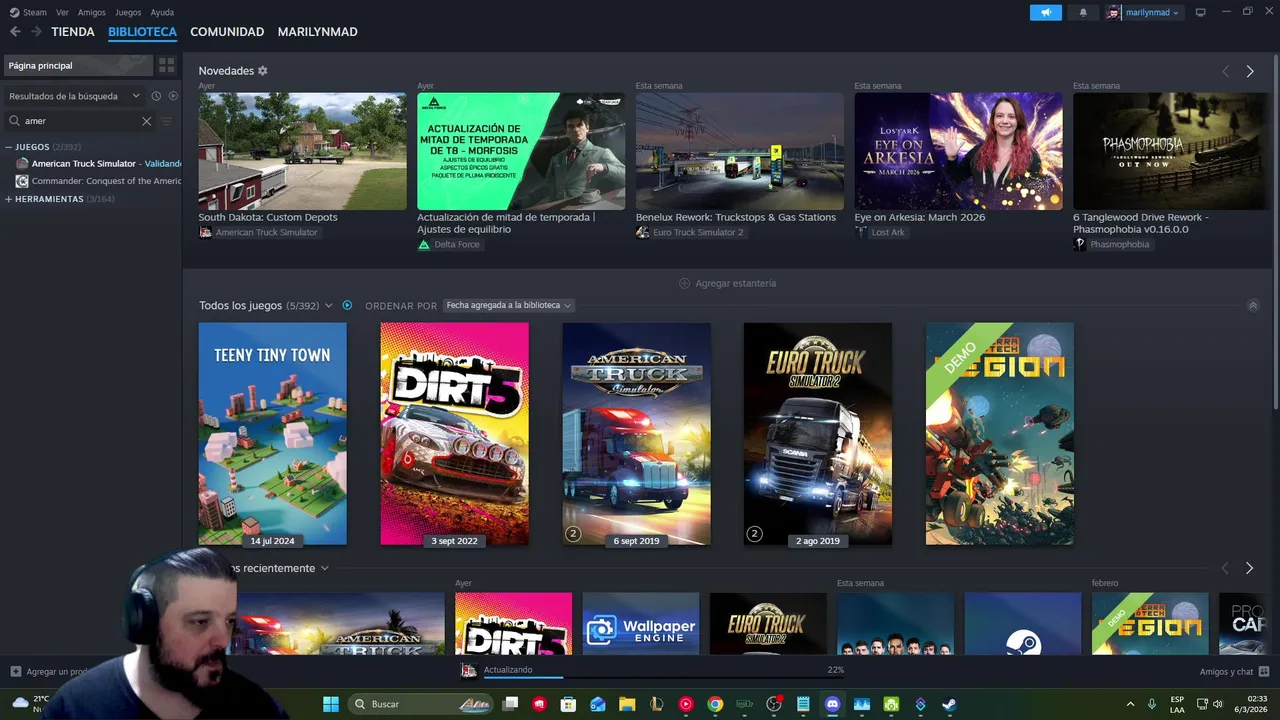Open Euro Truck Simulator 2 game cover

[818, 434]
